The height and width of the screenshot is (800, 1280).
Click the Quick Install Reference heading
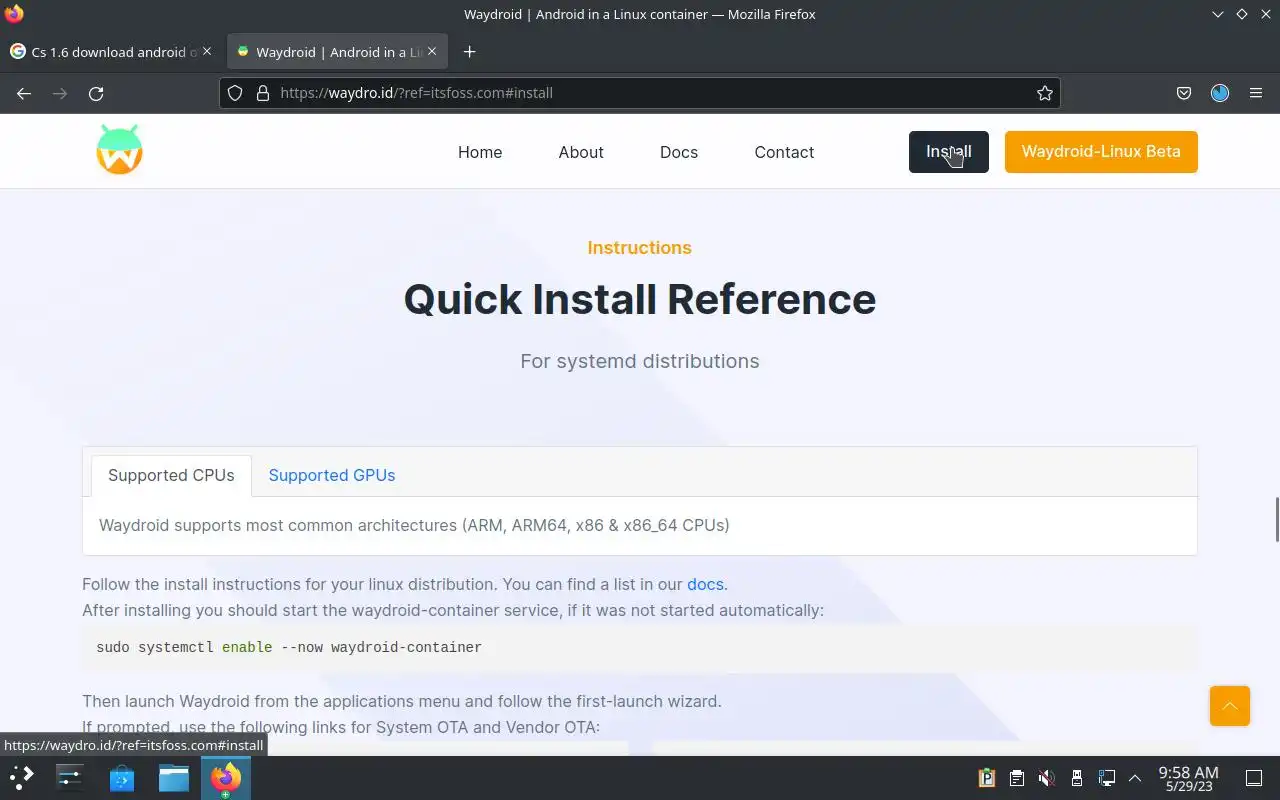(640, 299)
